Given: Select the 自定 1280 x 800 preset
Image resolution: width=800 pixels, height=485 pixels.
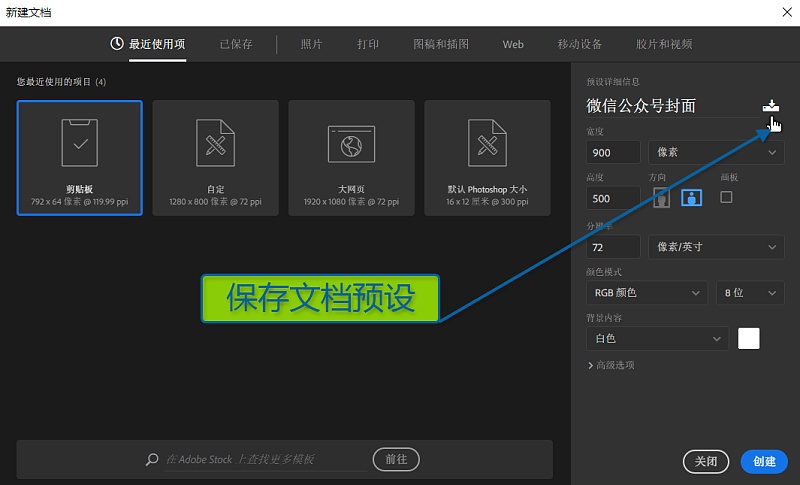Looking at the screenshot, I should (215, 158).
